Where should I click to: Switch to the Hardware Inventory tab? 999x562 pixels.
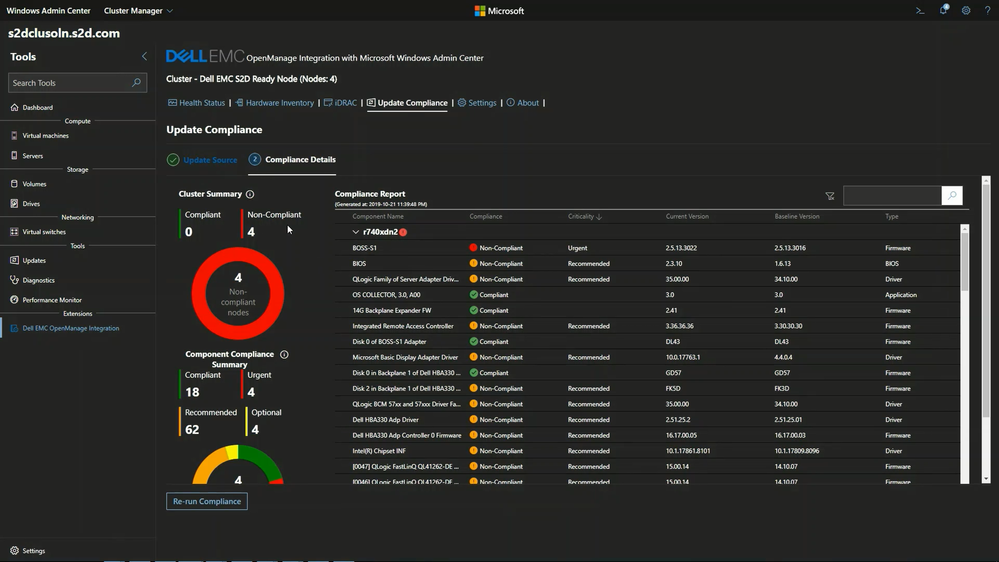275,103
